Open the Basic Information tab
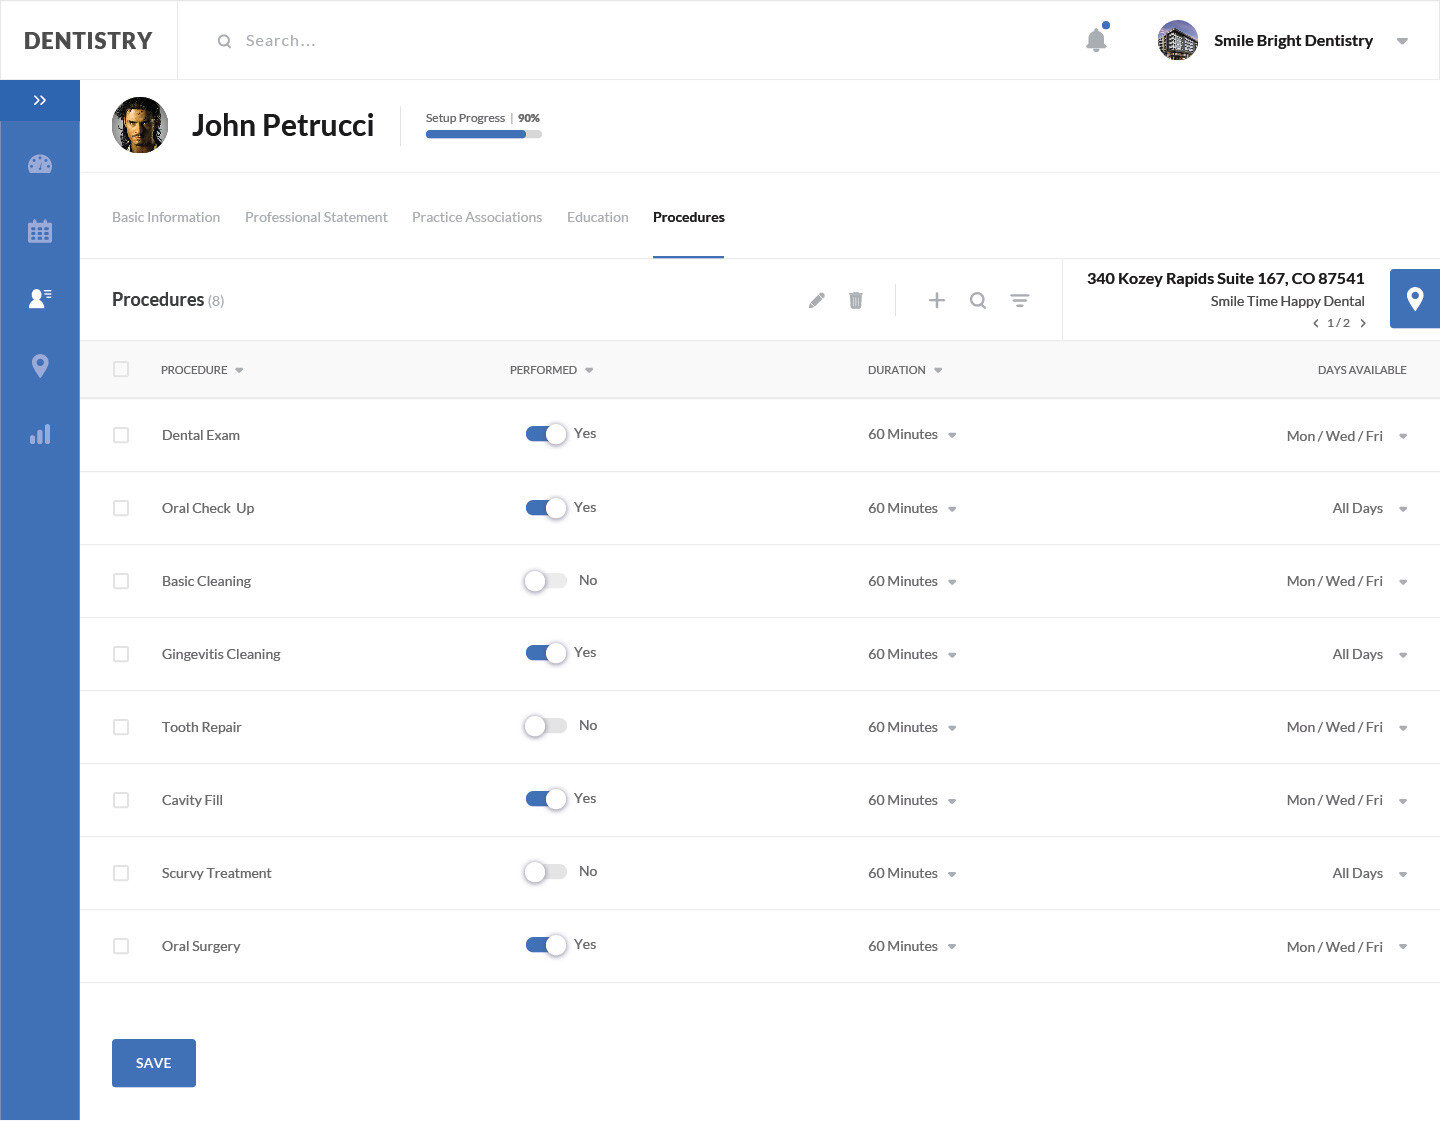 click(166, 217)
